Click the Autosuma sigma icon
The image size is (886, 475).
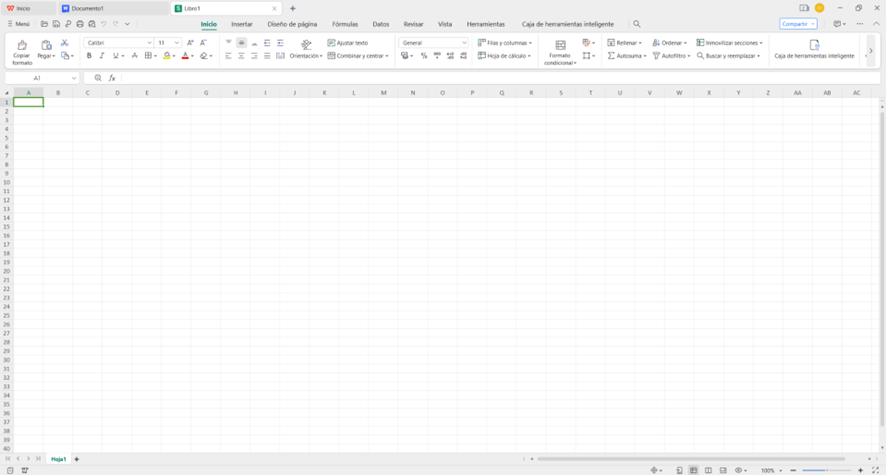pyautogui.click(x=611, y=56)
